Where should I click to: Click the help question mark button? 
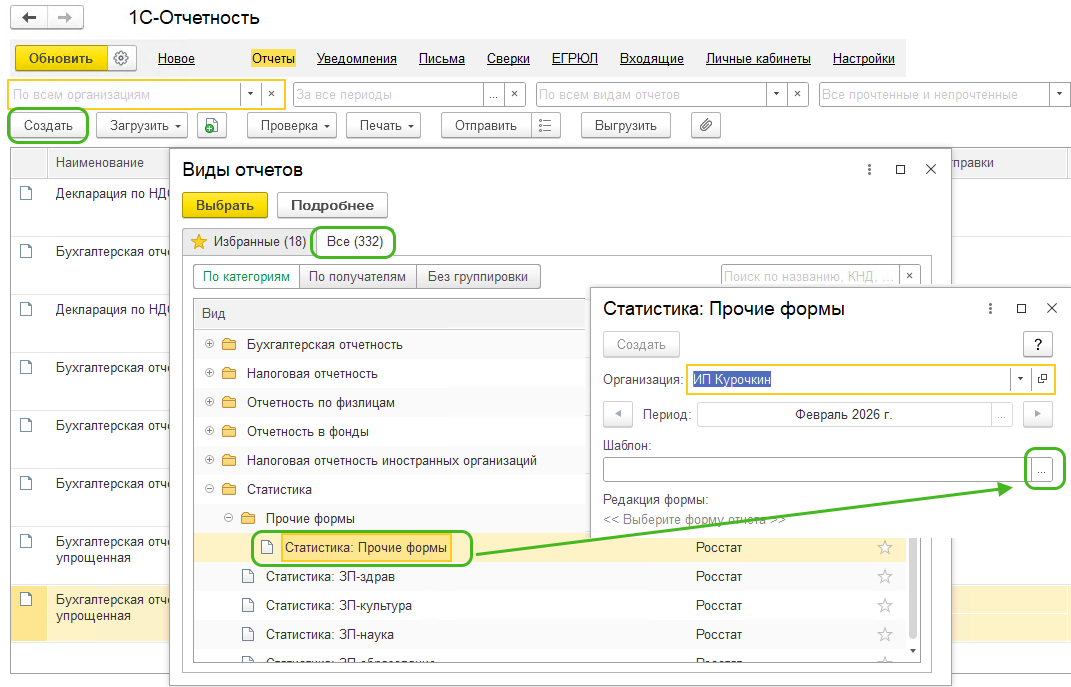(1037, 344)
